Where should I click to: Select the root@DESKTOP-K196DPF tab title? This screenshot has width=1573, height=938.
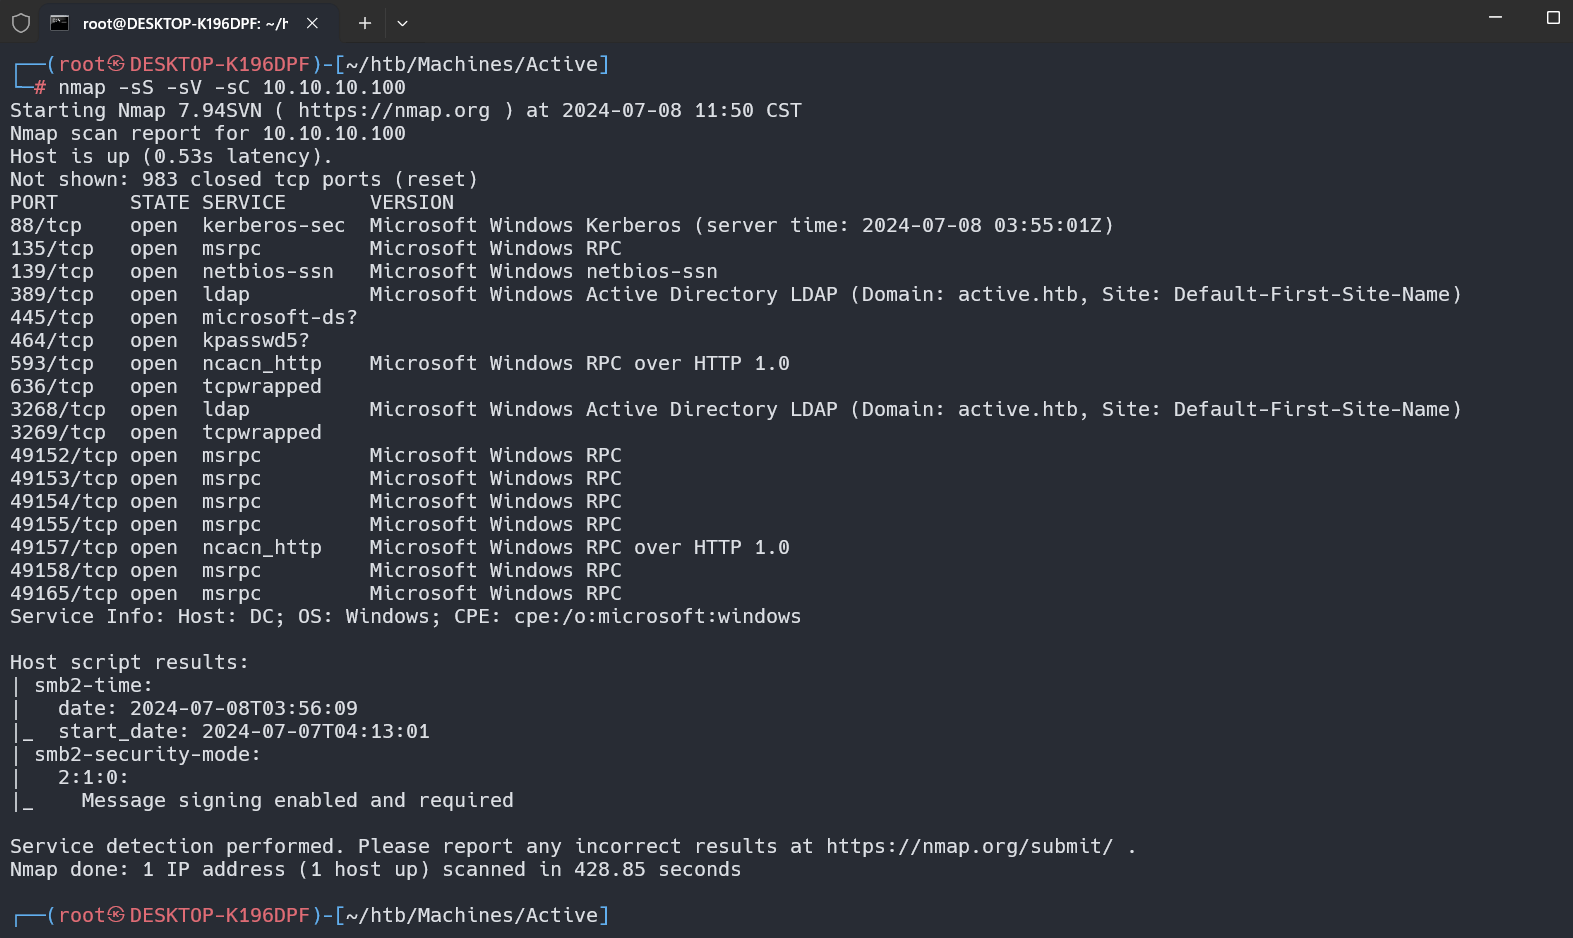point(185,23)
